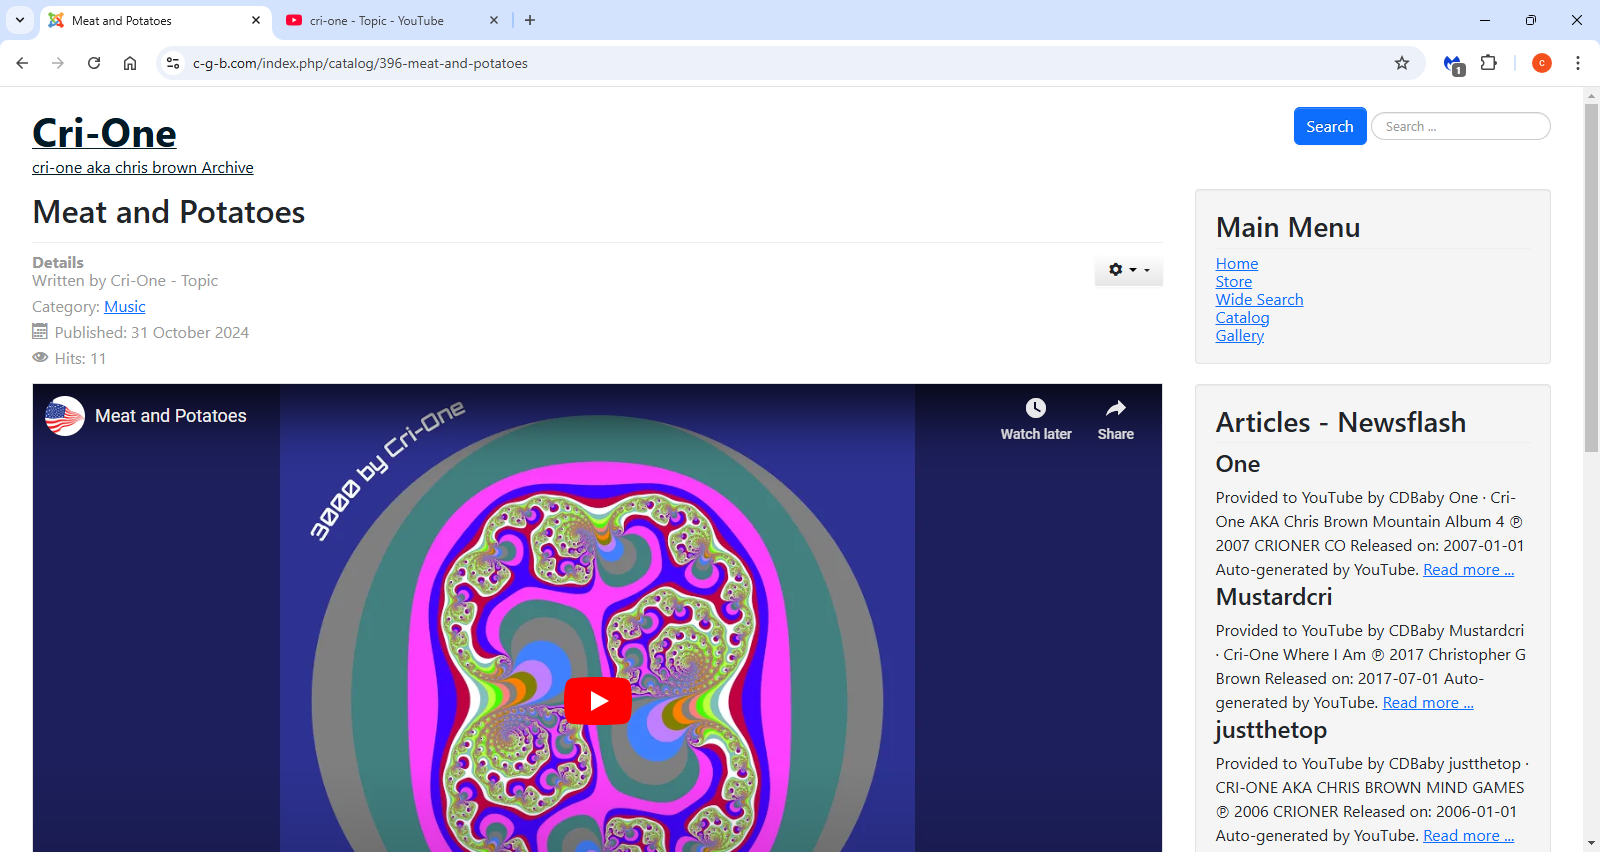Click the Details label
The width and height of the screenshot is (1600, 852).
coord(58,263)
